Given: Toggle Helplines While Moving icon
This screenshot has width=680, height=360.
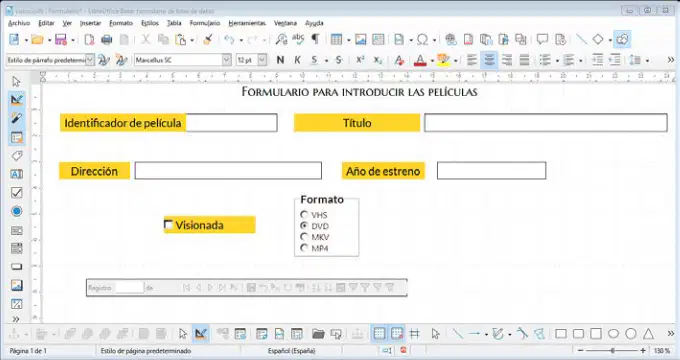Looking at the screenshot, I should (415, 334).
